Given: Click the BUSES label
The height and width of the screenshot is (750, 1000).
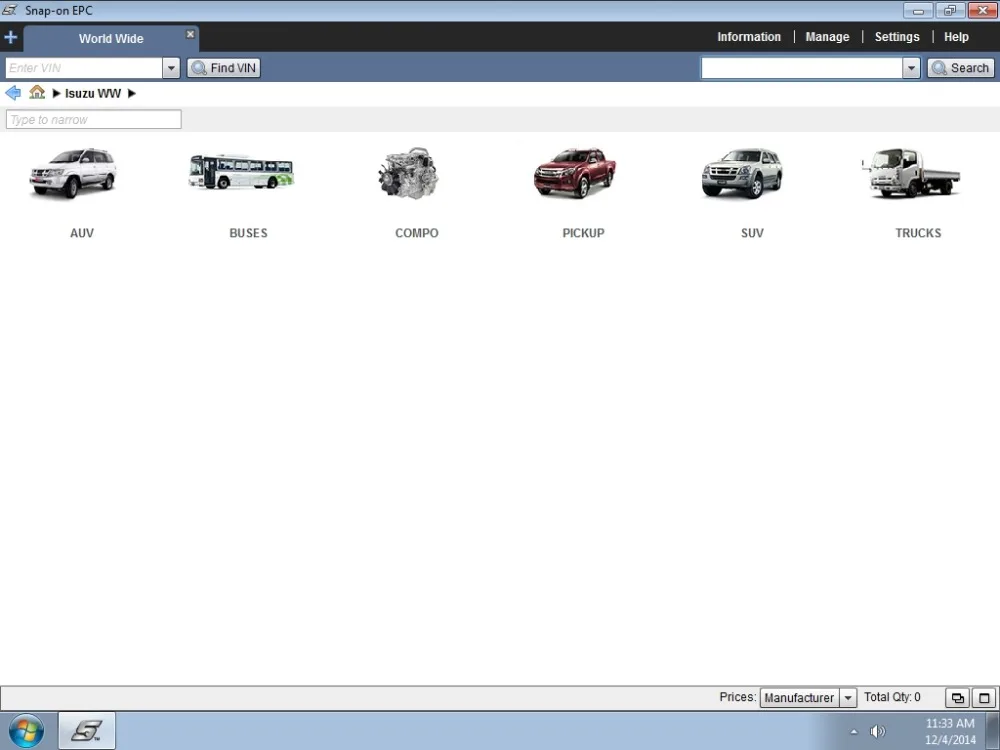Looking at the screenshot, I should click(249, 233).
